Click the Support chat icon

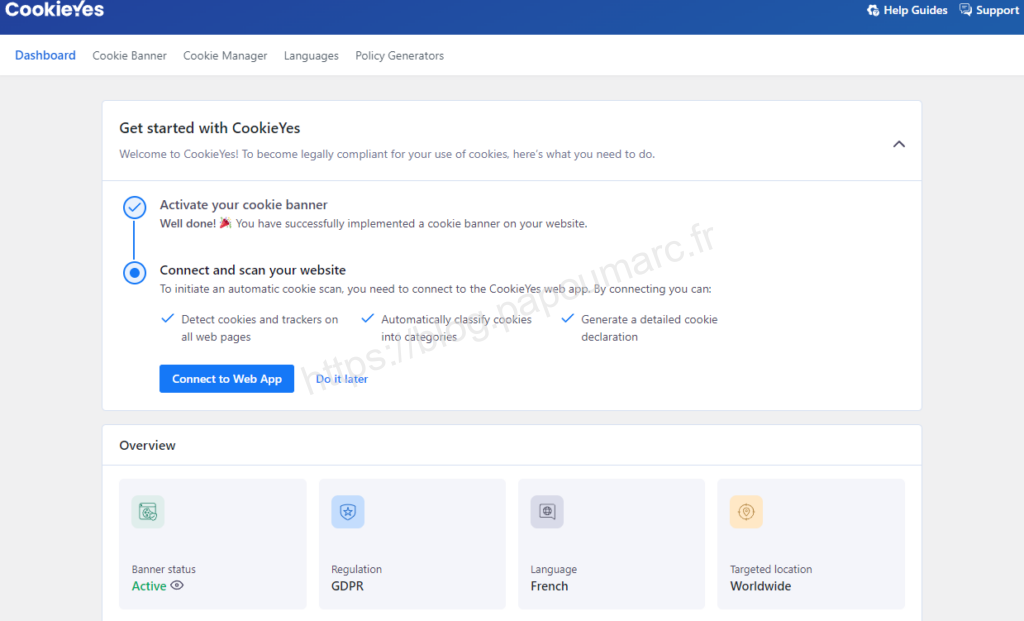coord(965,10)
